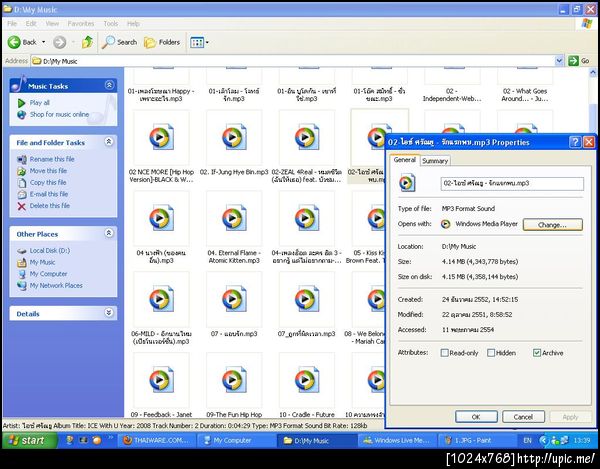The height and width of the screenshot is (469, 600).
Task: Switch to THAIWARE.COM taskbar window
Action: (158, 441)
